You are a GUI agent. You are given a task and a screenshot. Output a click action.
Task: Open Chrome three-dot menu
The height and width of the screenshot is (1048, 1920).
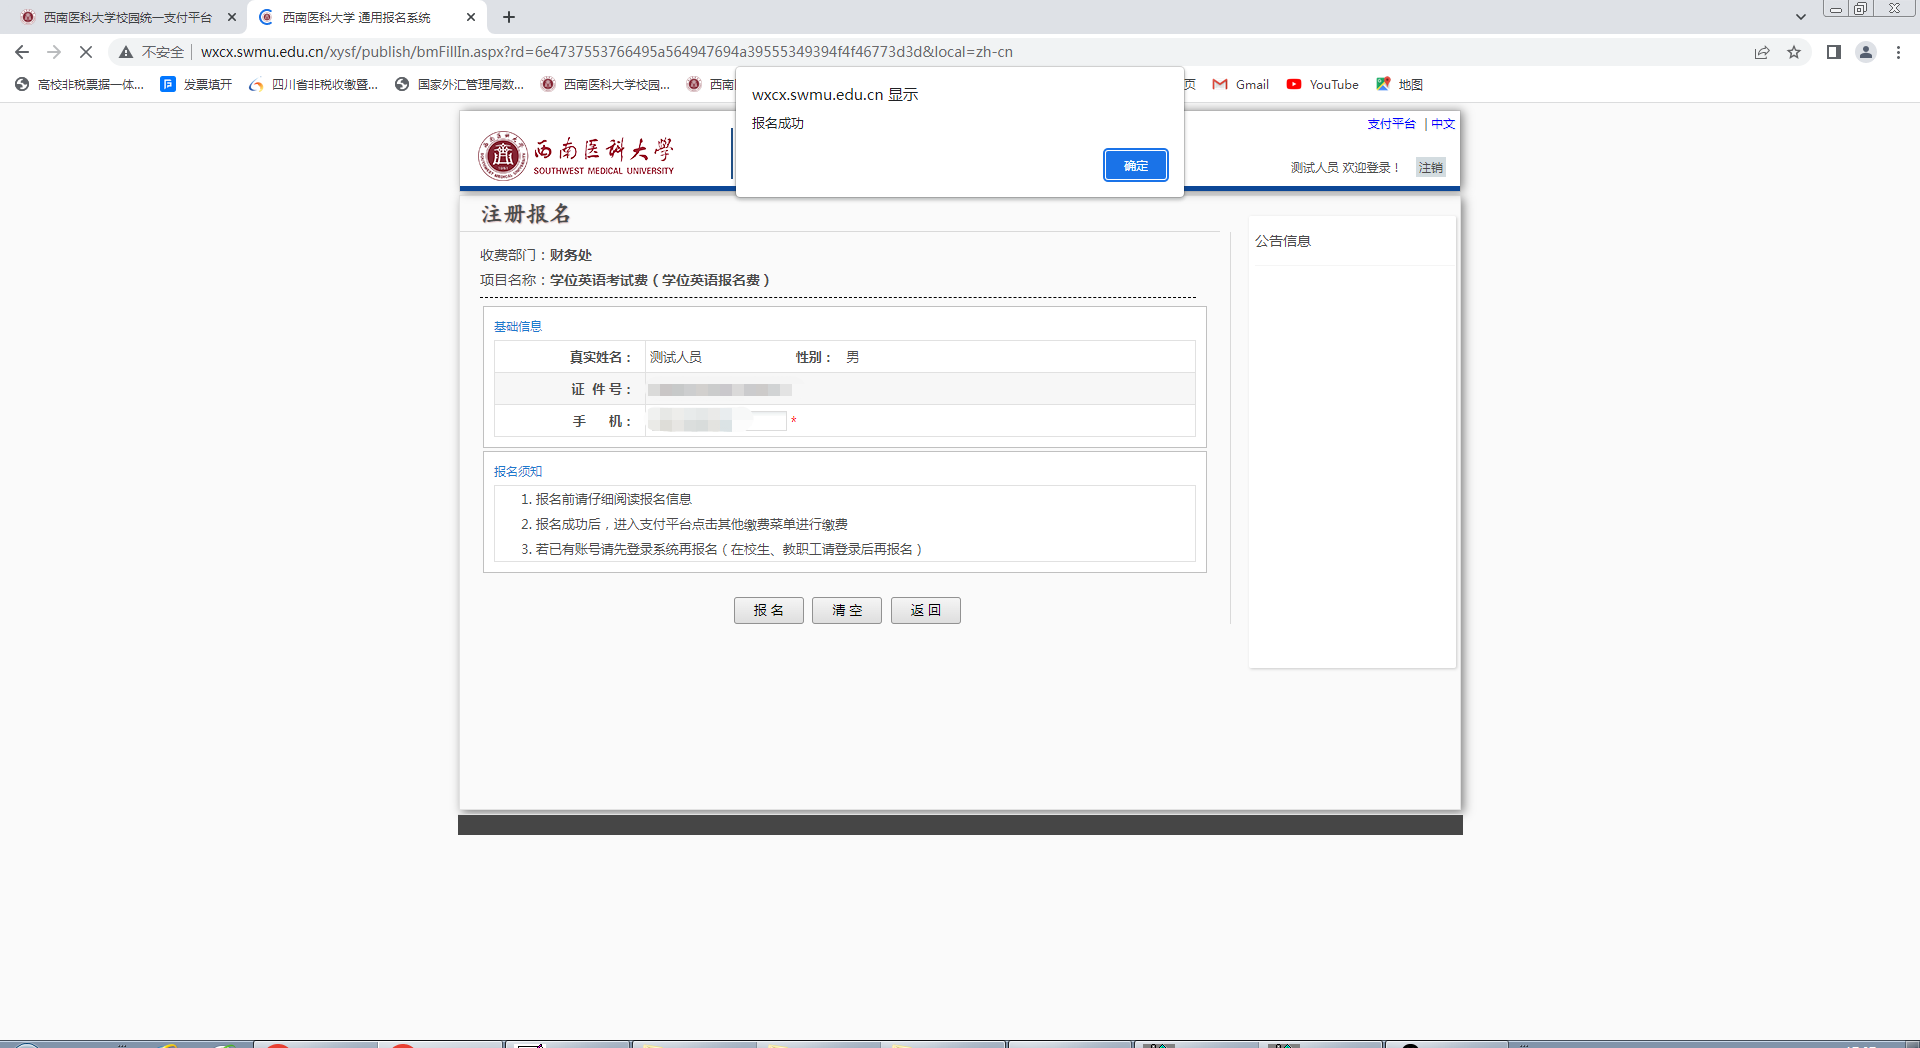coord(1898,52)
